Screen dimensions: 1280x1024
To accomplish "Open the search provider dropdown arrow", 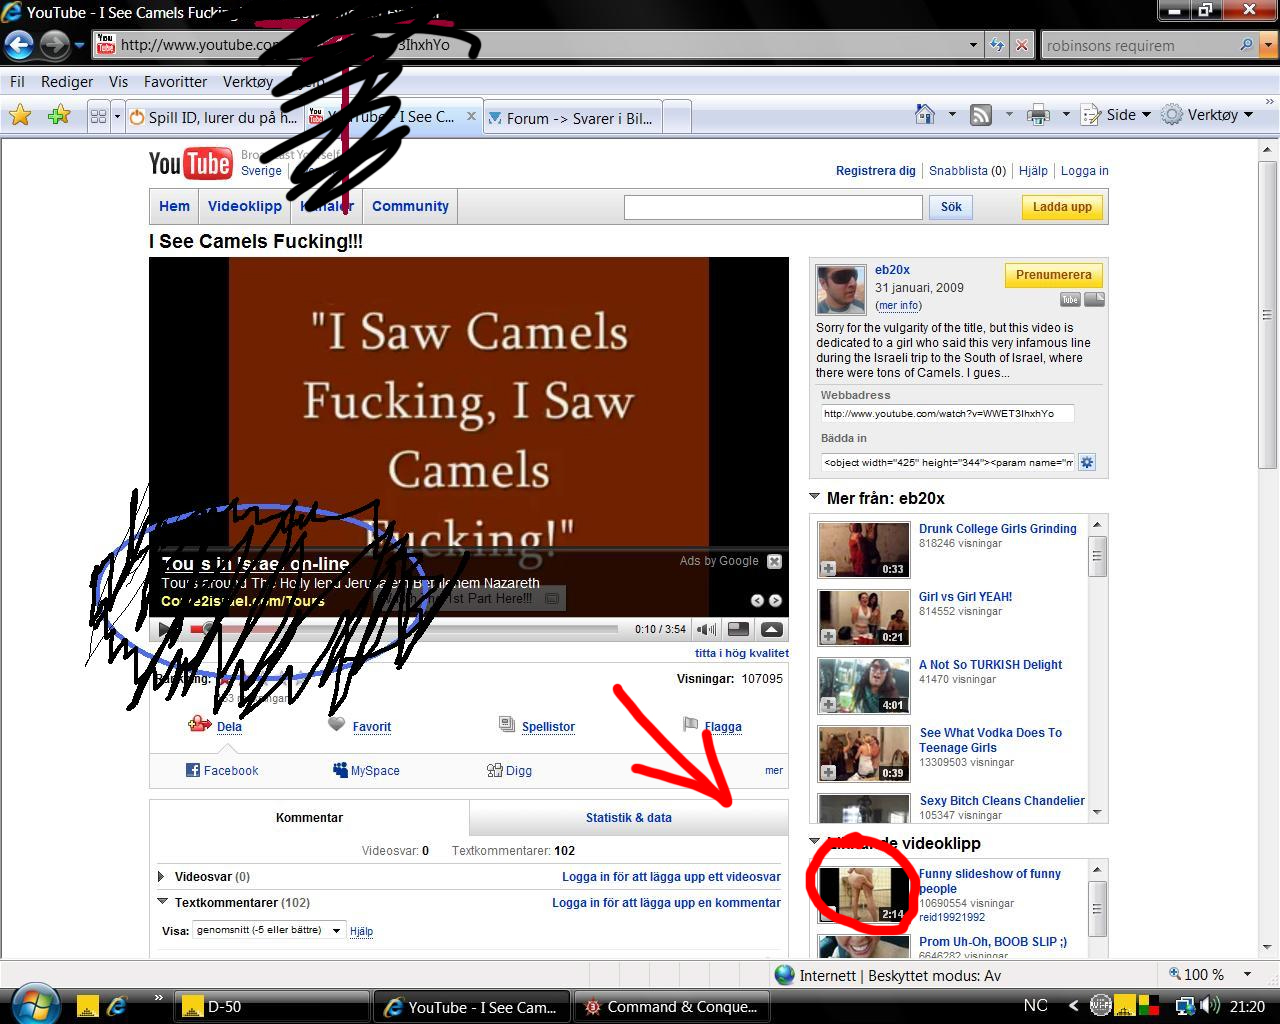I will click(x=1268, y=45).
